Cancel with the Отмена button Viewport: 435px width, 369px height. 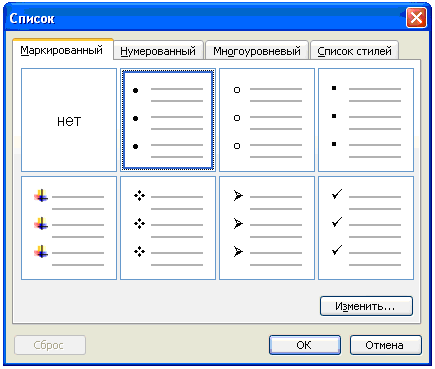point(386,345)
